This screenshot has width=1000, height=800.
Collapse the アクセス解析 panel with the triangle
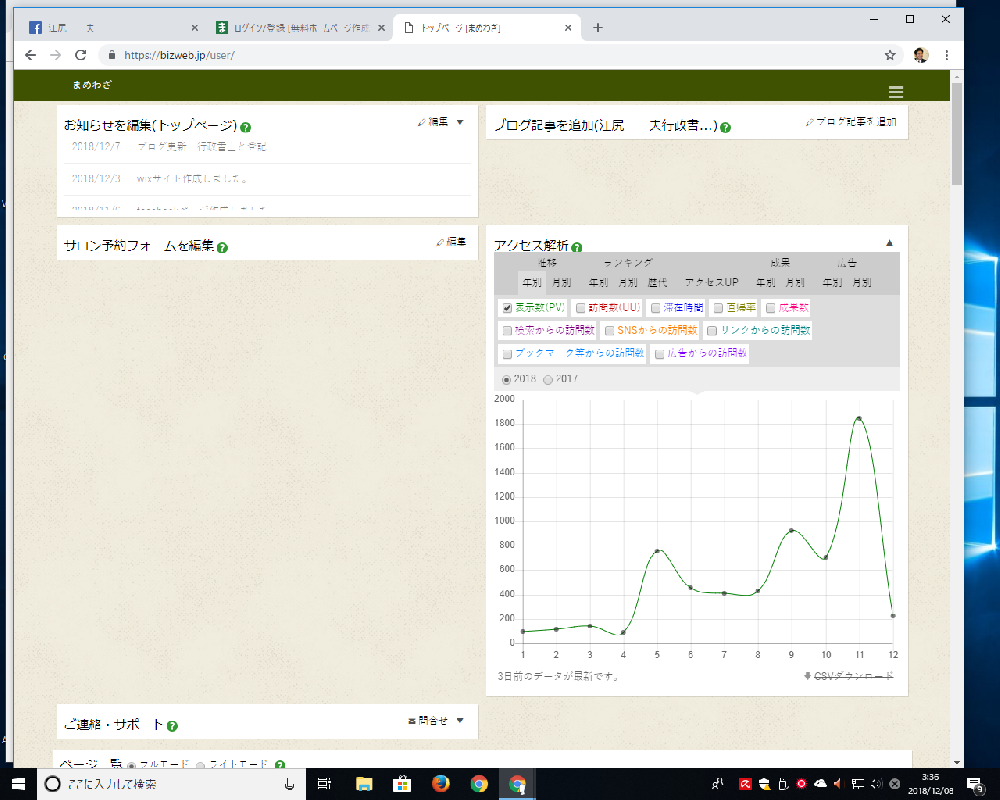point(889,242)
